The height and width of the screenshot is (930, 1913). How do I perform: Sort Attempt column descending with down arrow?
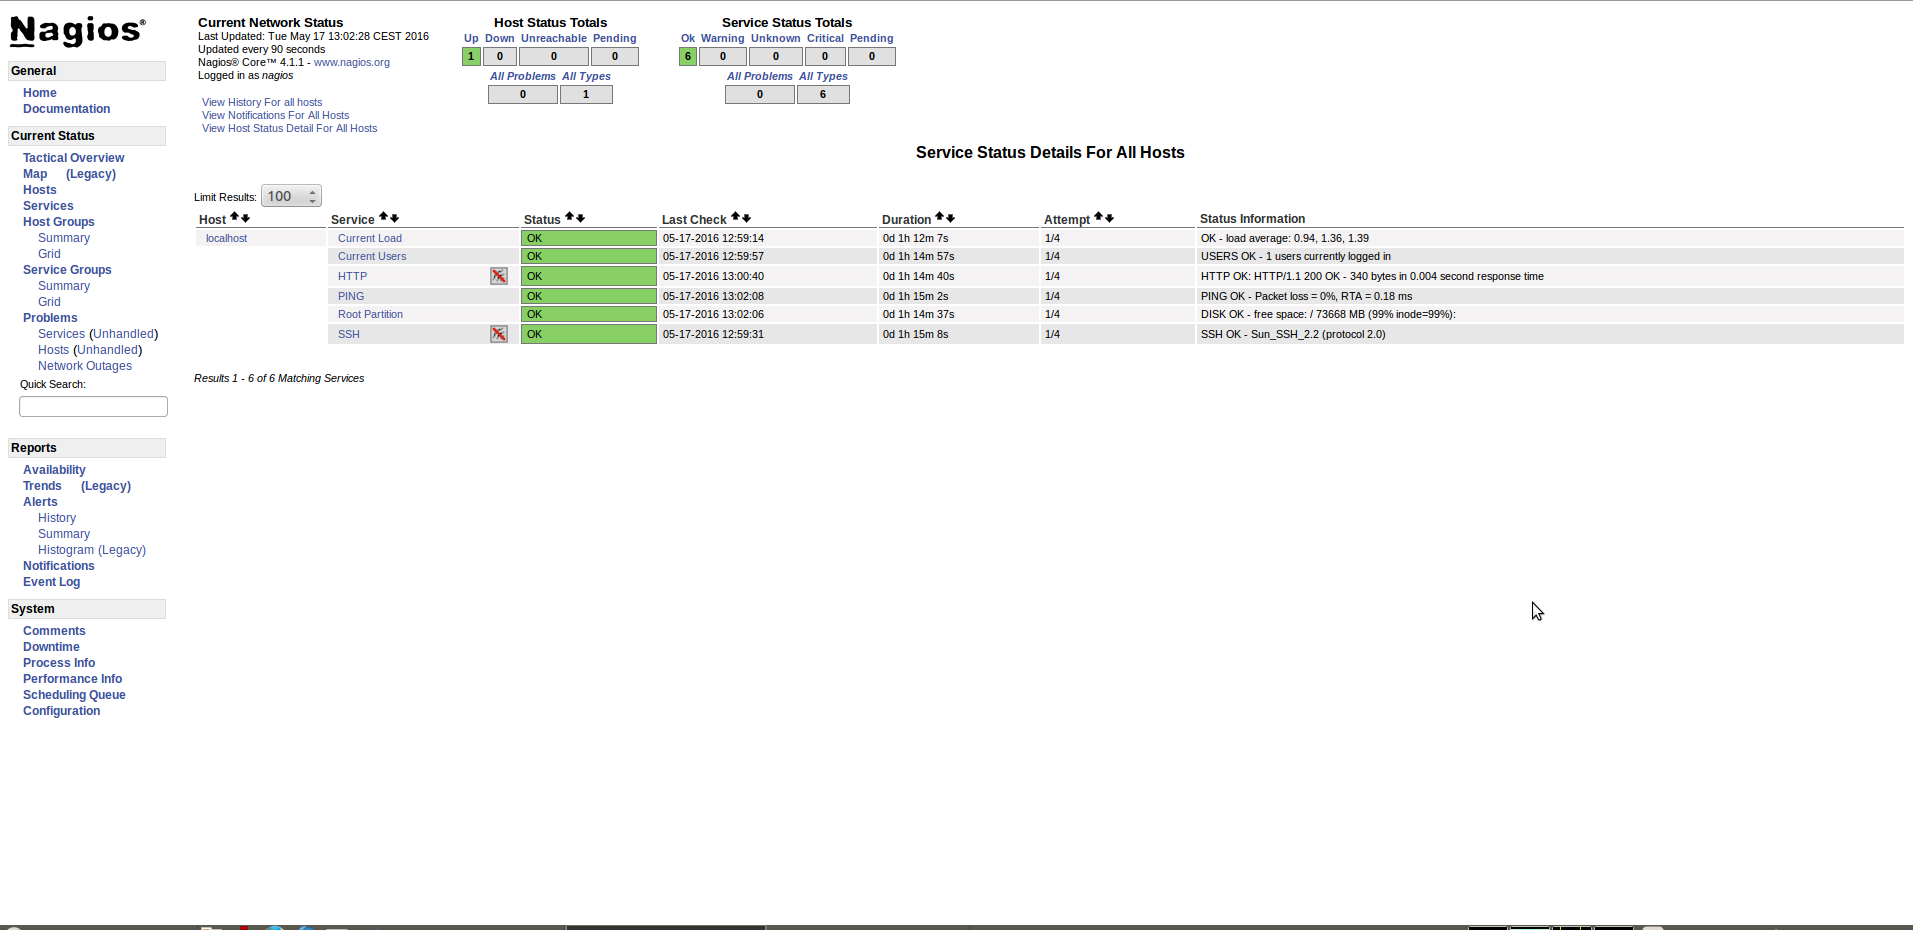pos(1109,218)
